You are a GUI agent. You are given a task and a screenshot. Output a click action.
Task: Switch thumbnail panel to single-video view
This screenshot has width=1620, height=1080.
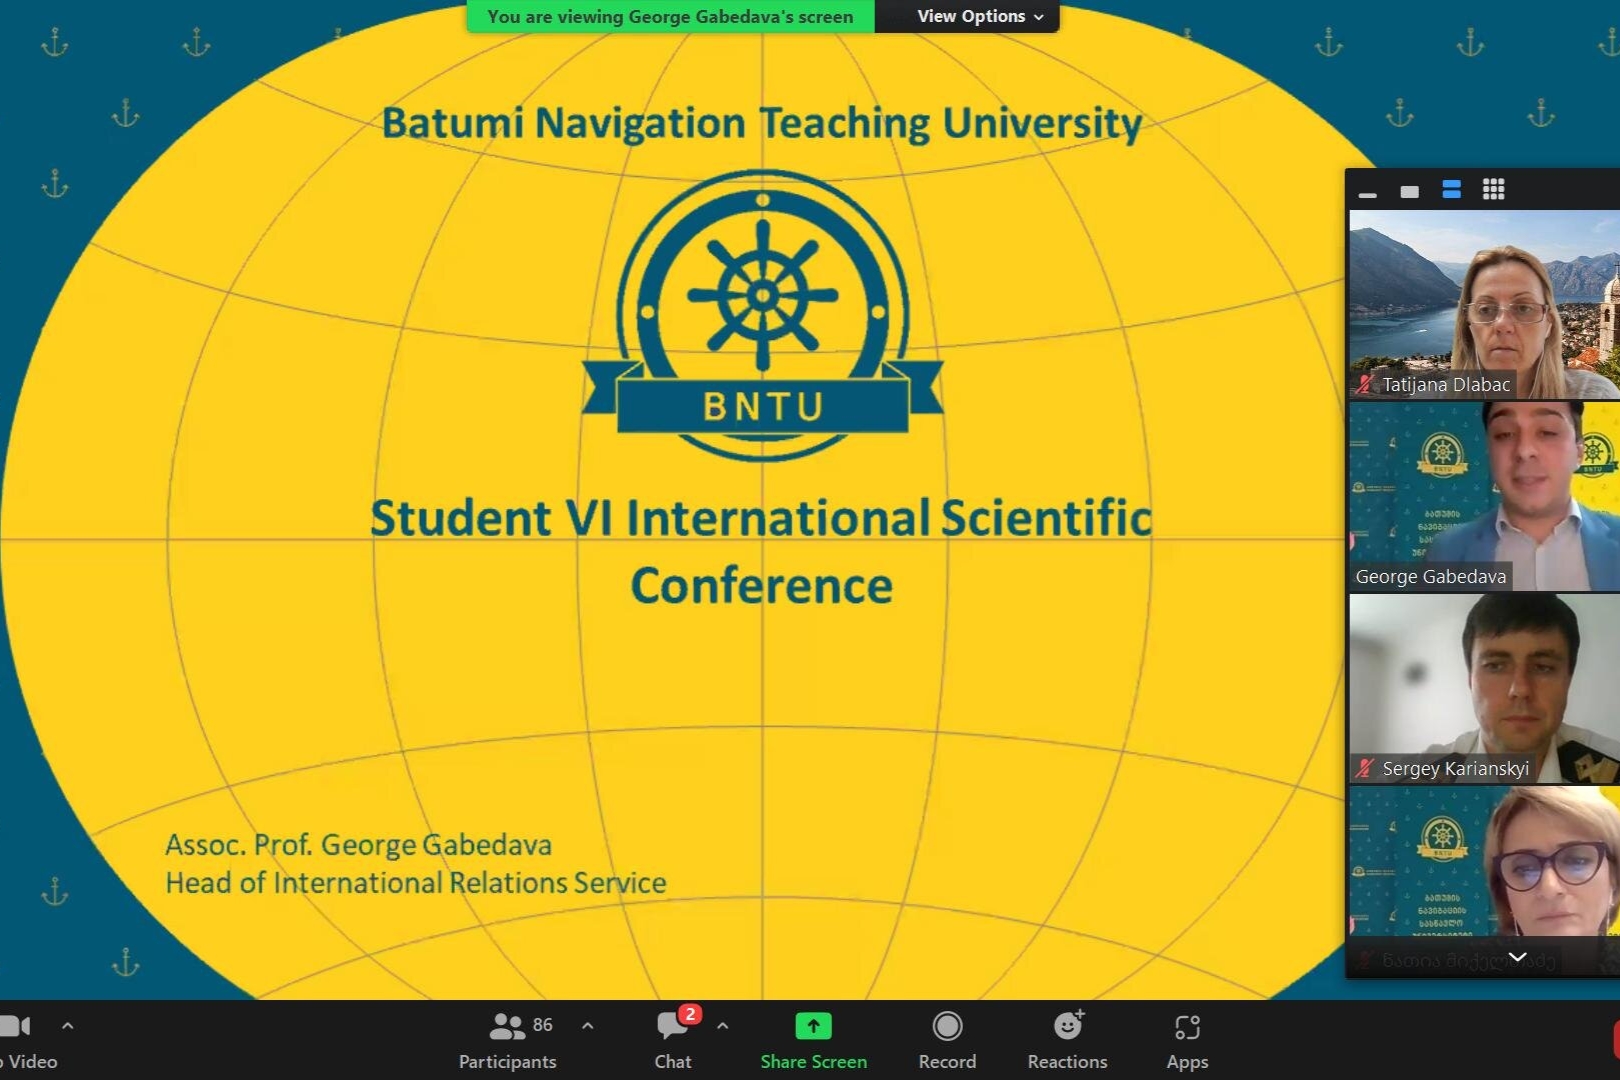(1410, 191)
